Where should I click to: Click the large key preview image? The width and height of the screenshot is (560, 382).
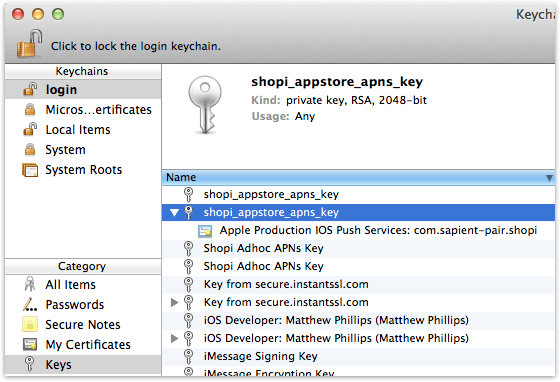(x=204, y=105)
